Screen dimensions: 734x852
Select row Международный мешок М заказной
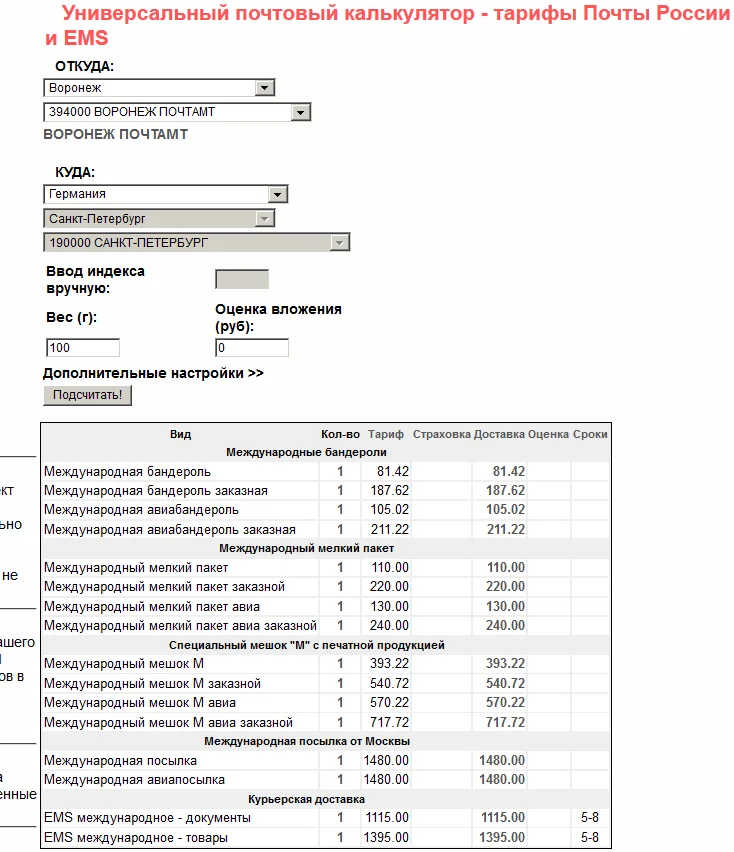click(x=326, y=683)
